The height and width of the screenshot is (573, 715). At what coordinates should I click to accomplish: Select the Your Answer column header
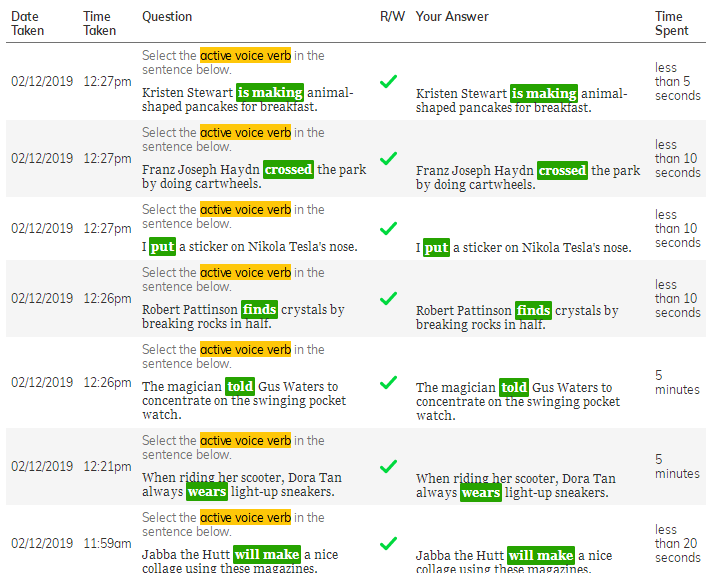pyautogui.click(x=452, y=17)
